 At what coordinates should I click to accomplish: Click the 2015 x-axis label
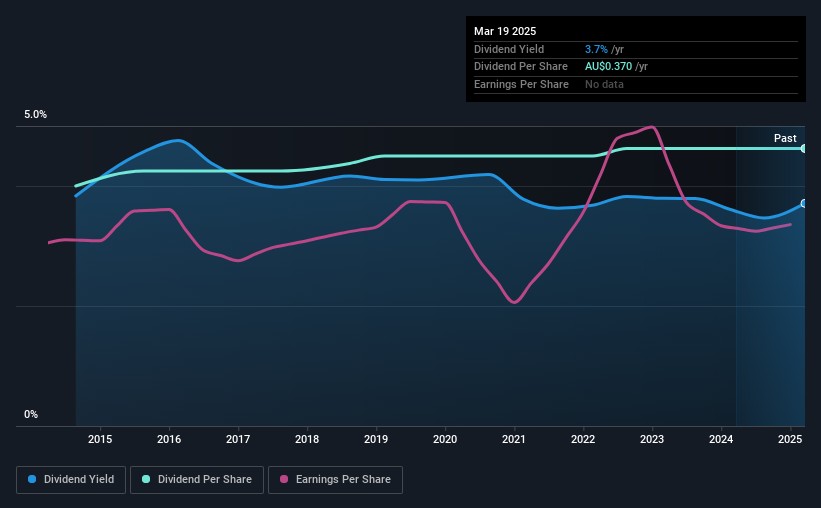[100, 439]
